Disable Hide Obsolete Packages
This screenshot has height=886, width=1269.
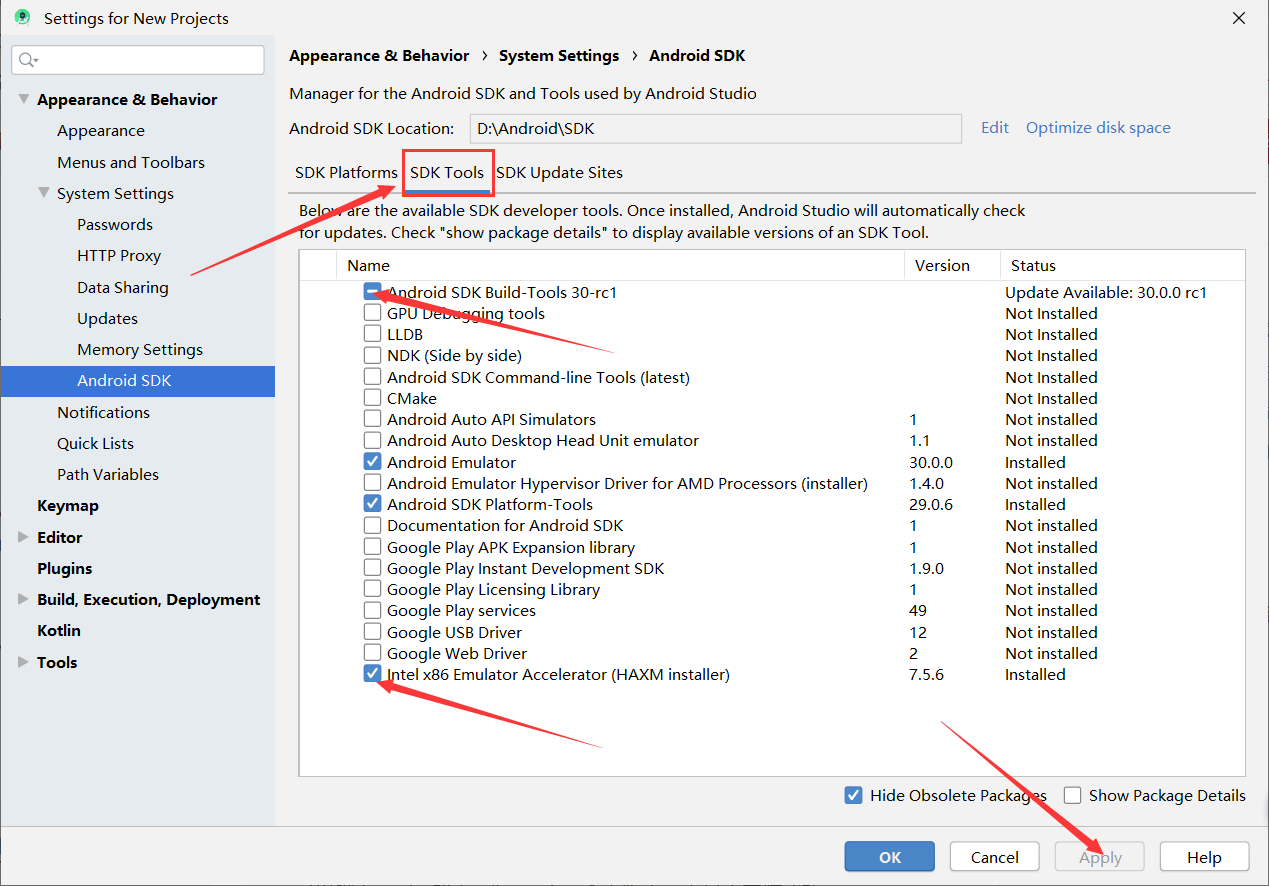(854, 795)
